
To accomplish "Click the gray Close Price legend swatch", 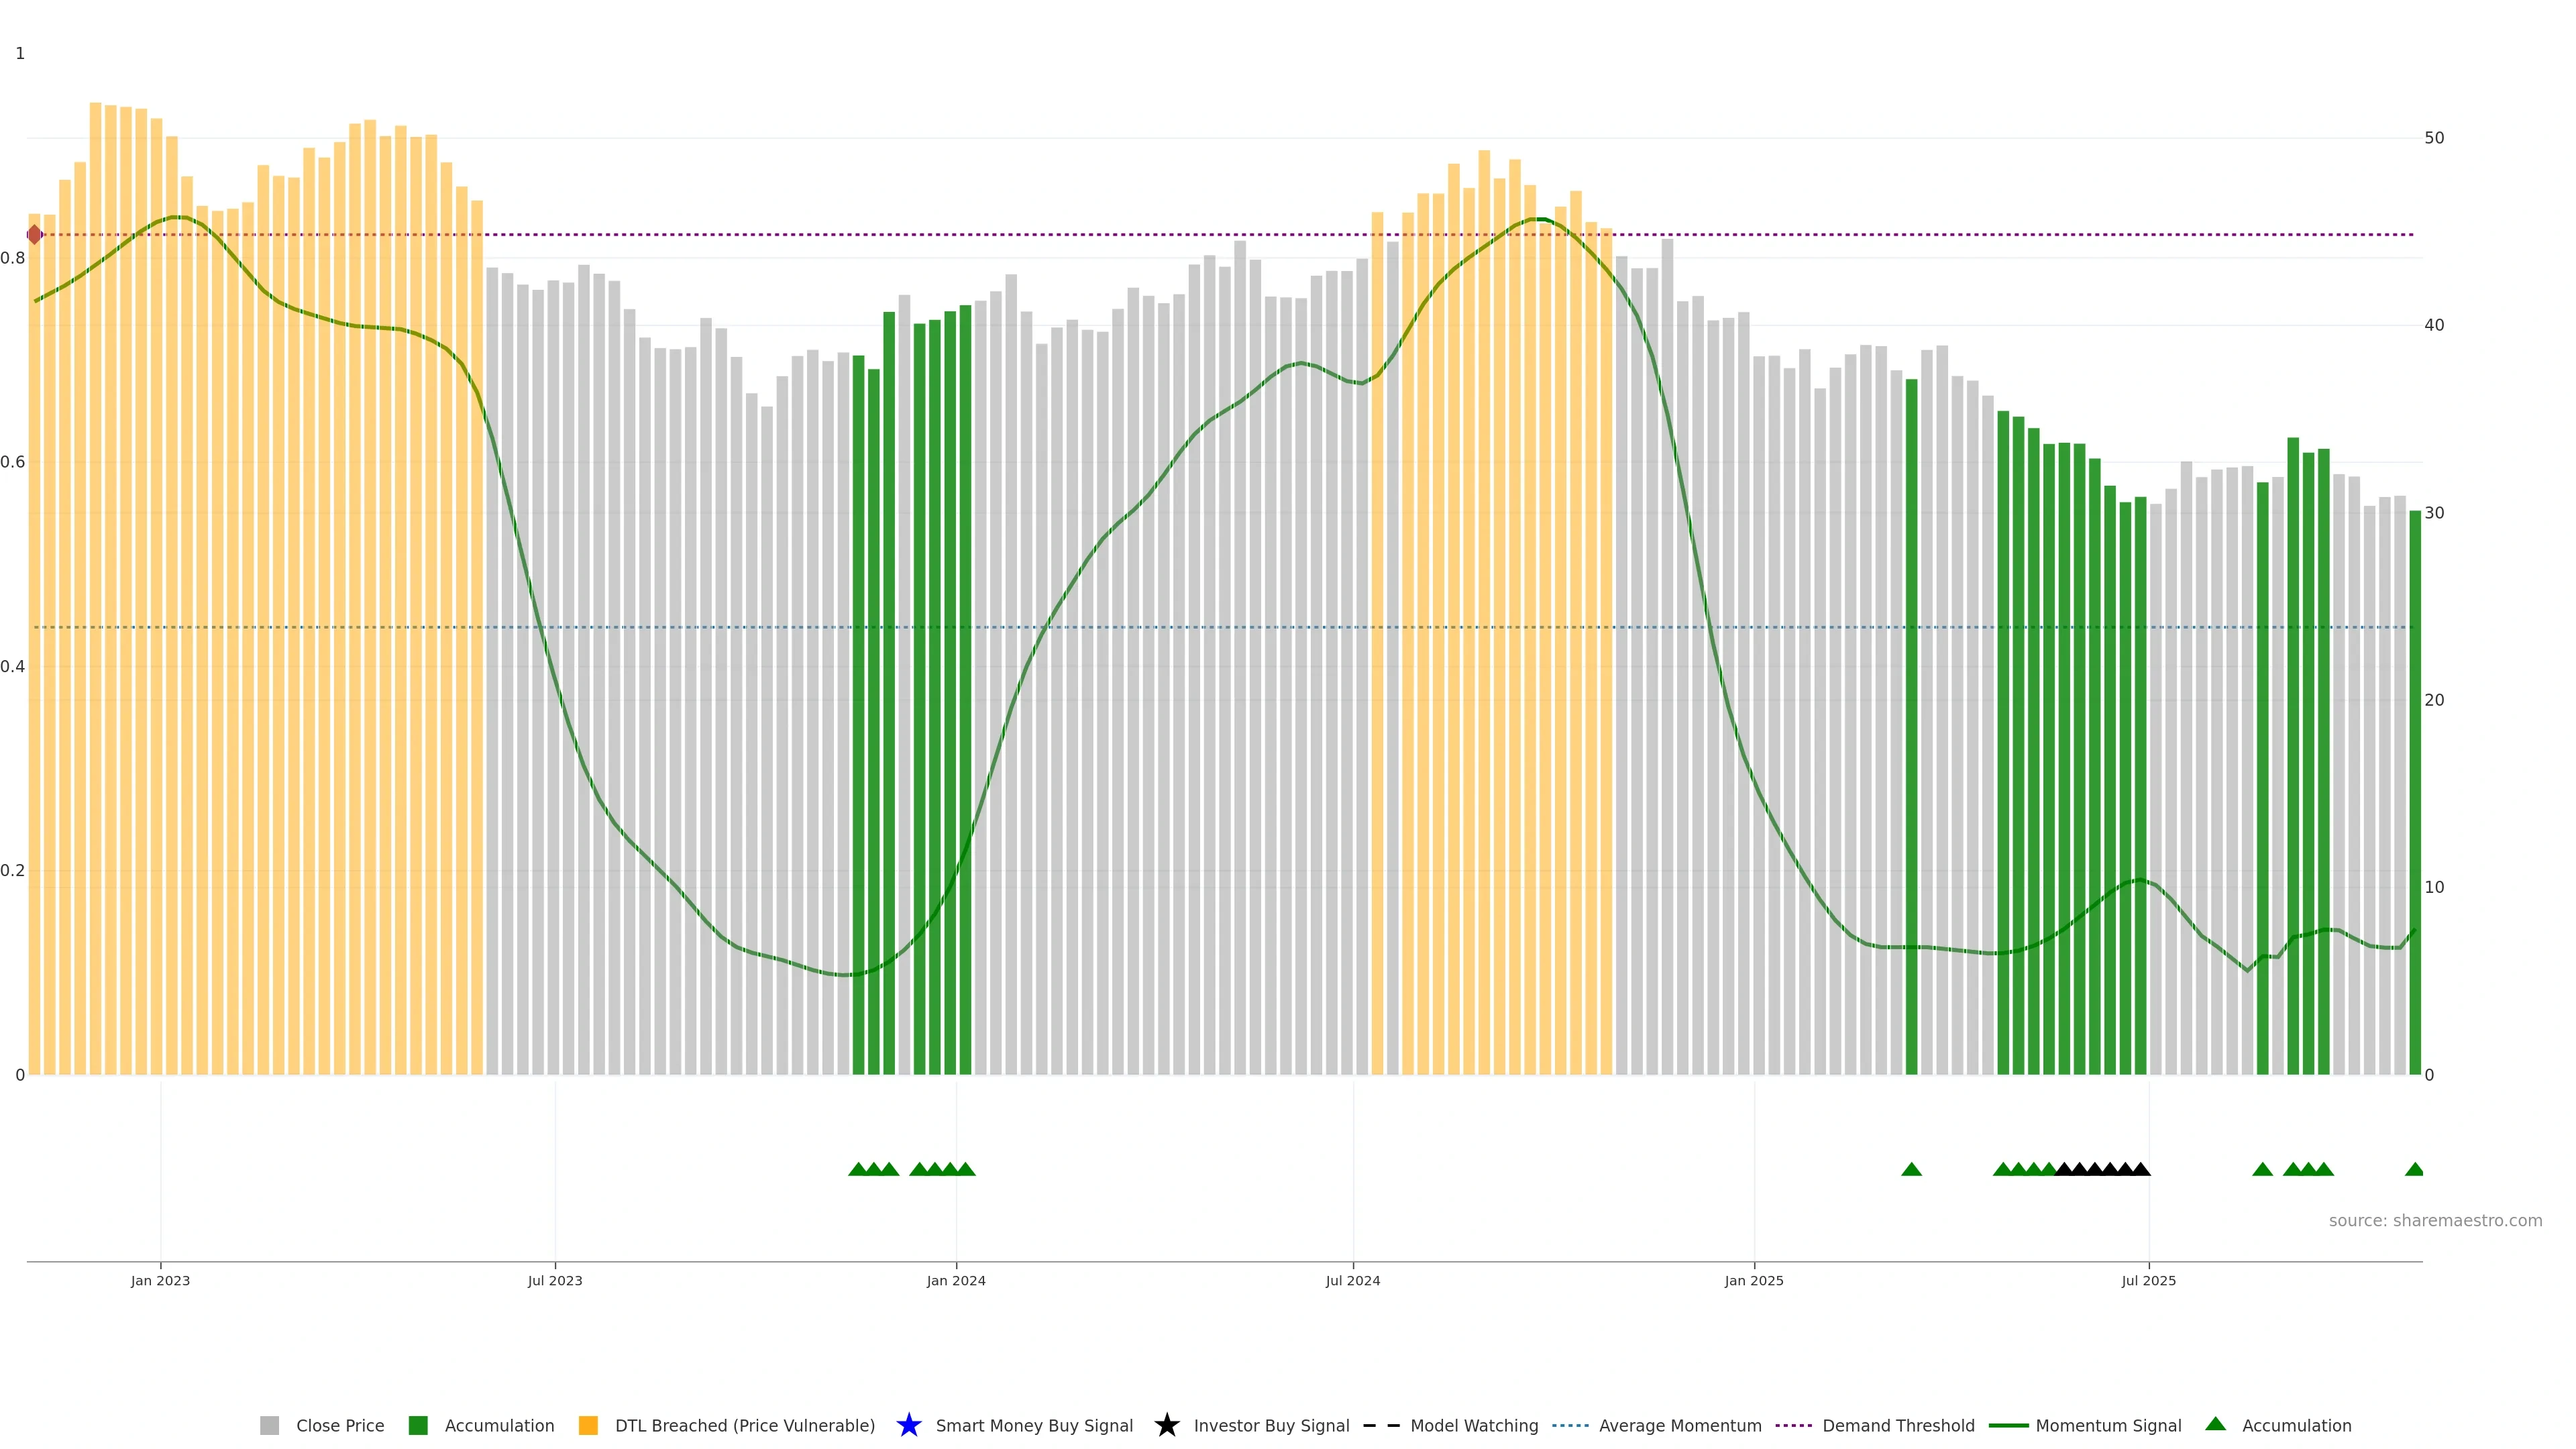I will tap(269, 1425).
